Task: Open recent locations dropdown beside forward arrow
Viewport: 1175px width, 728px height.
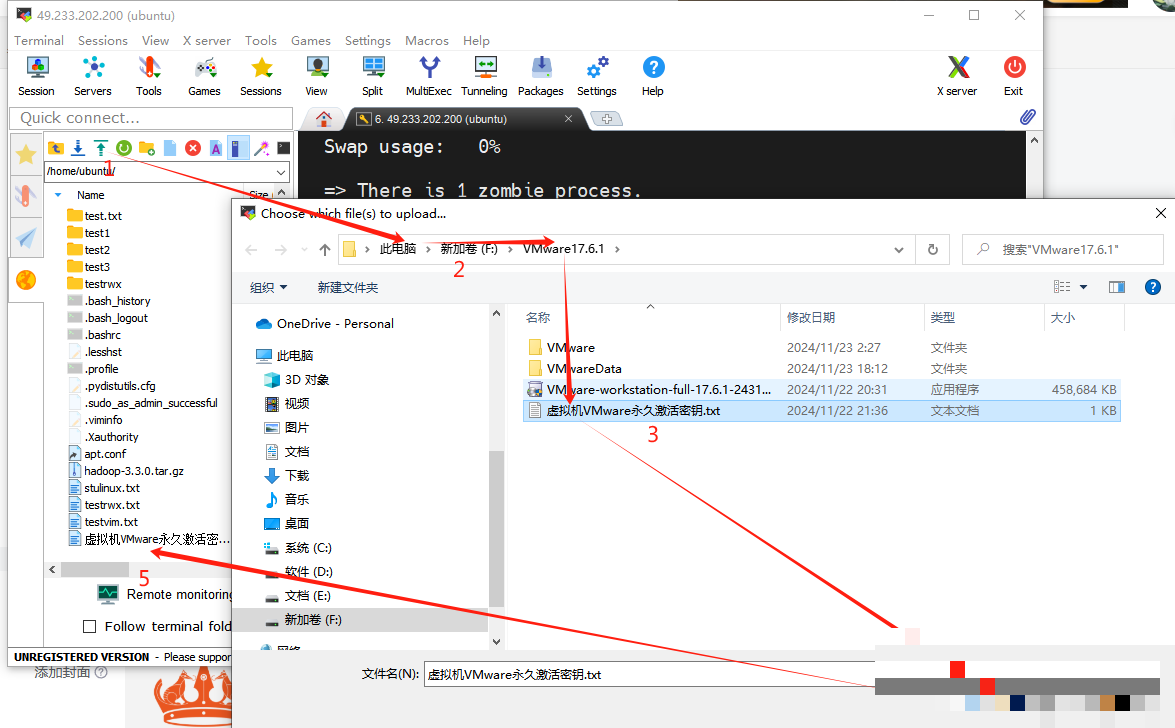Action: (x=304, y=250)
